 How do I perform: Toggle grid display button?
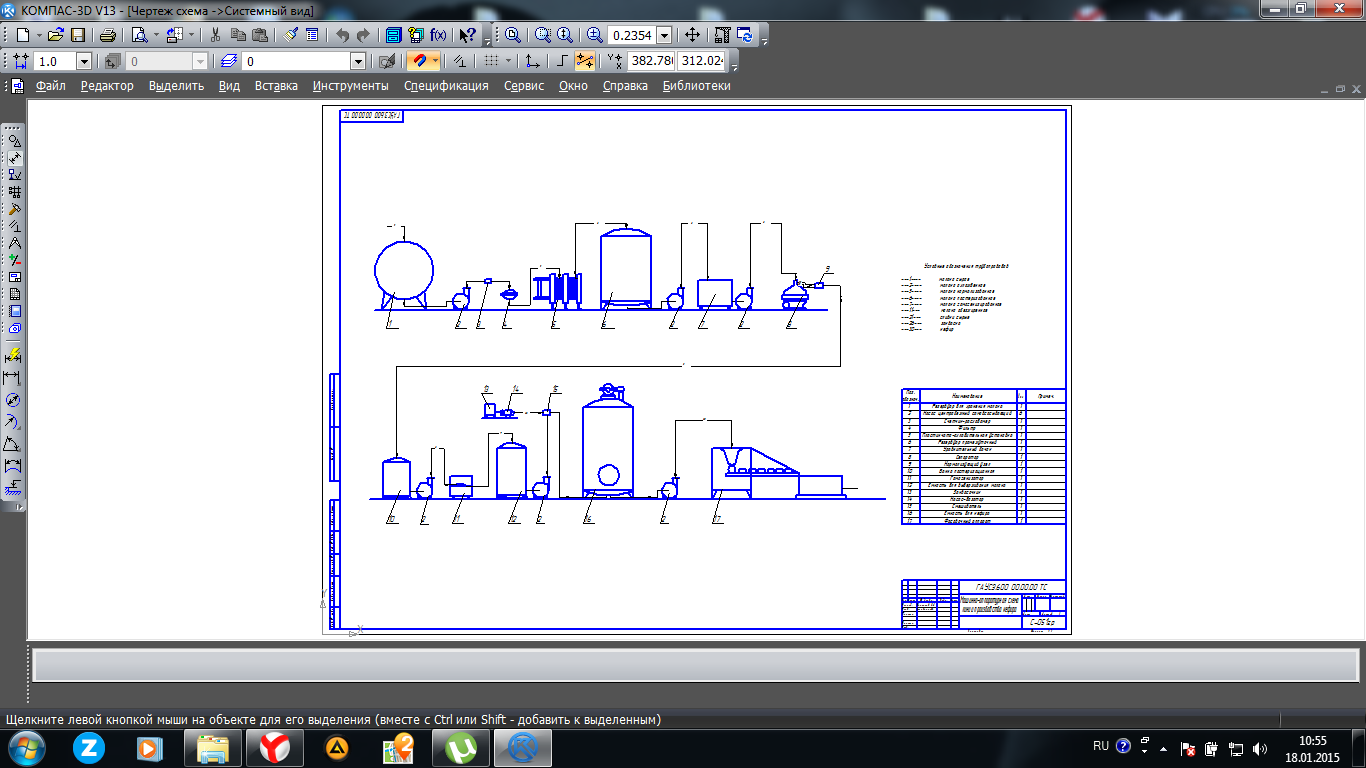(x=491, y=61)
